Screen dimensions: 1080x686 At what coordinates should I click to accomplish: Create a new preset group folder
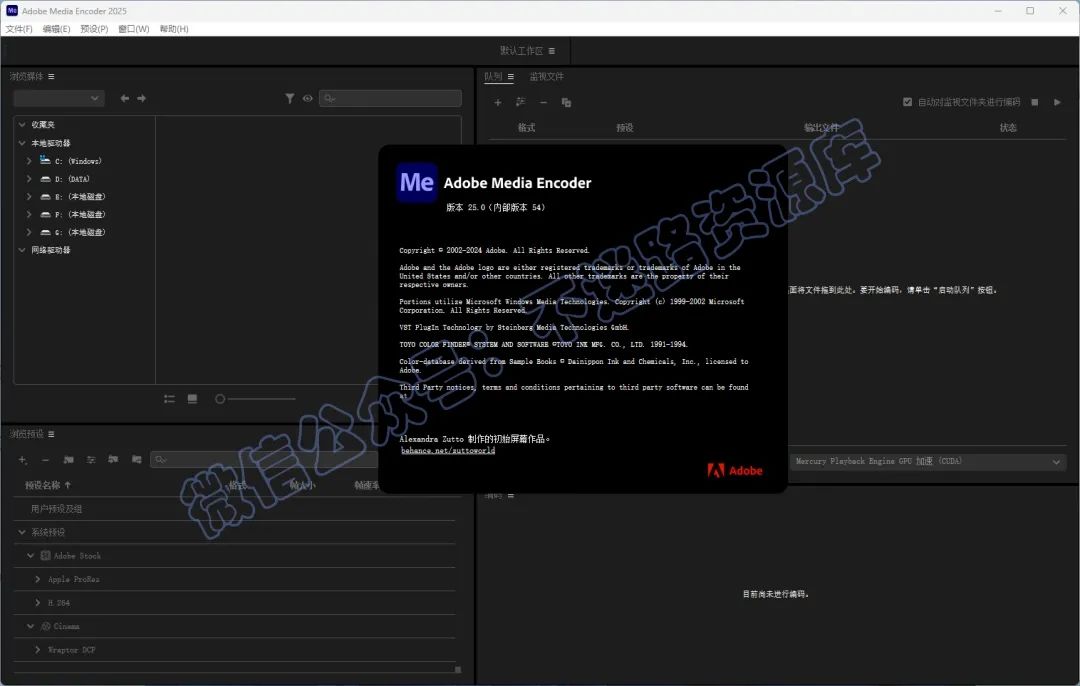pos(68,459)
